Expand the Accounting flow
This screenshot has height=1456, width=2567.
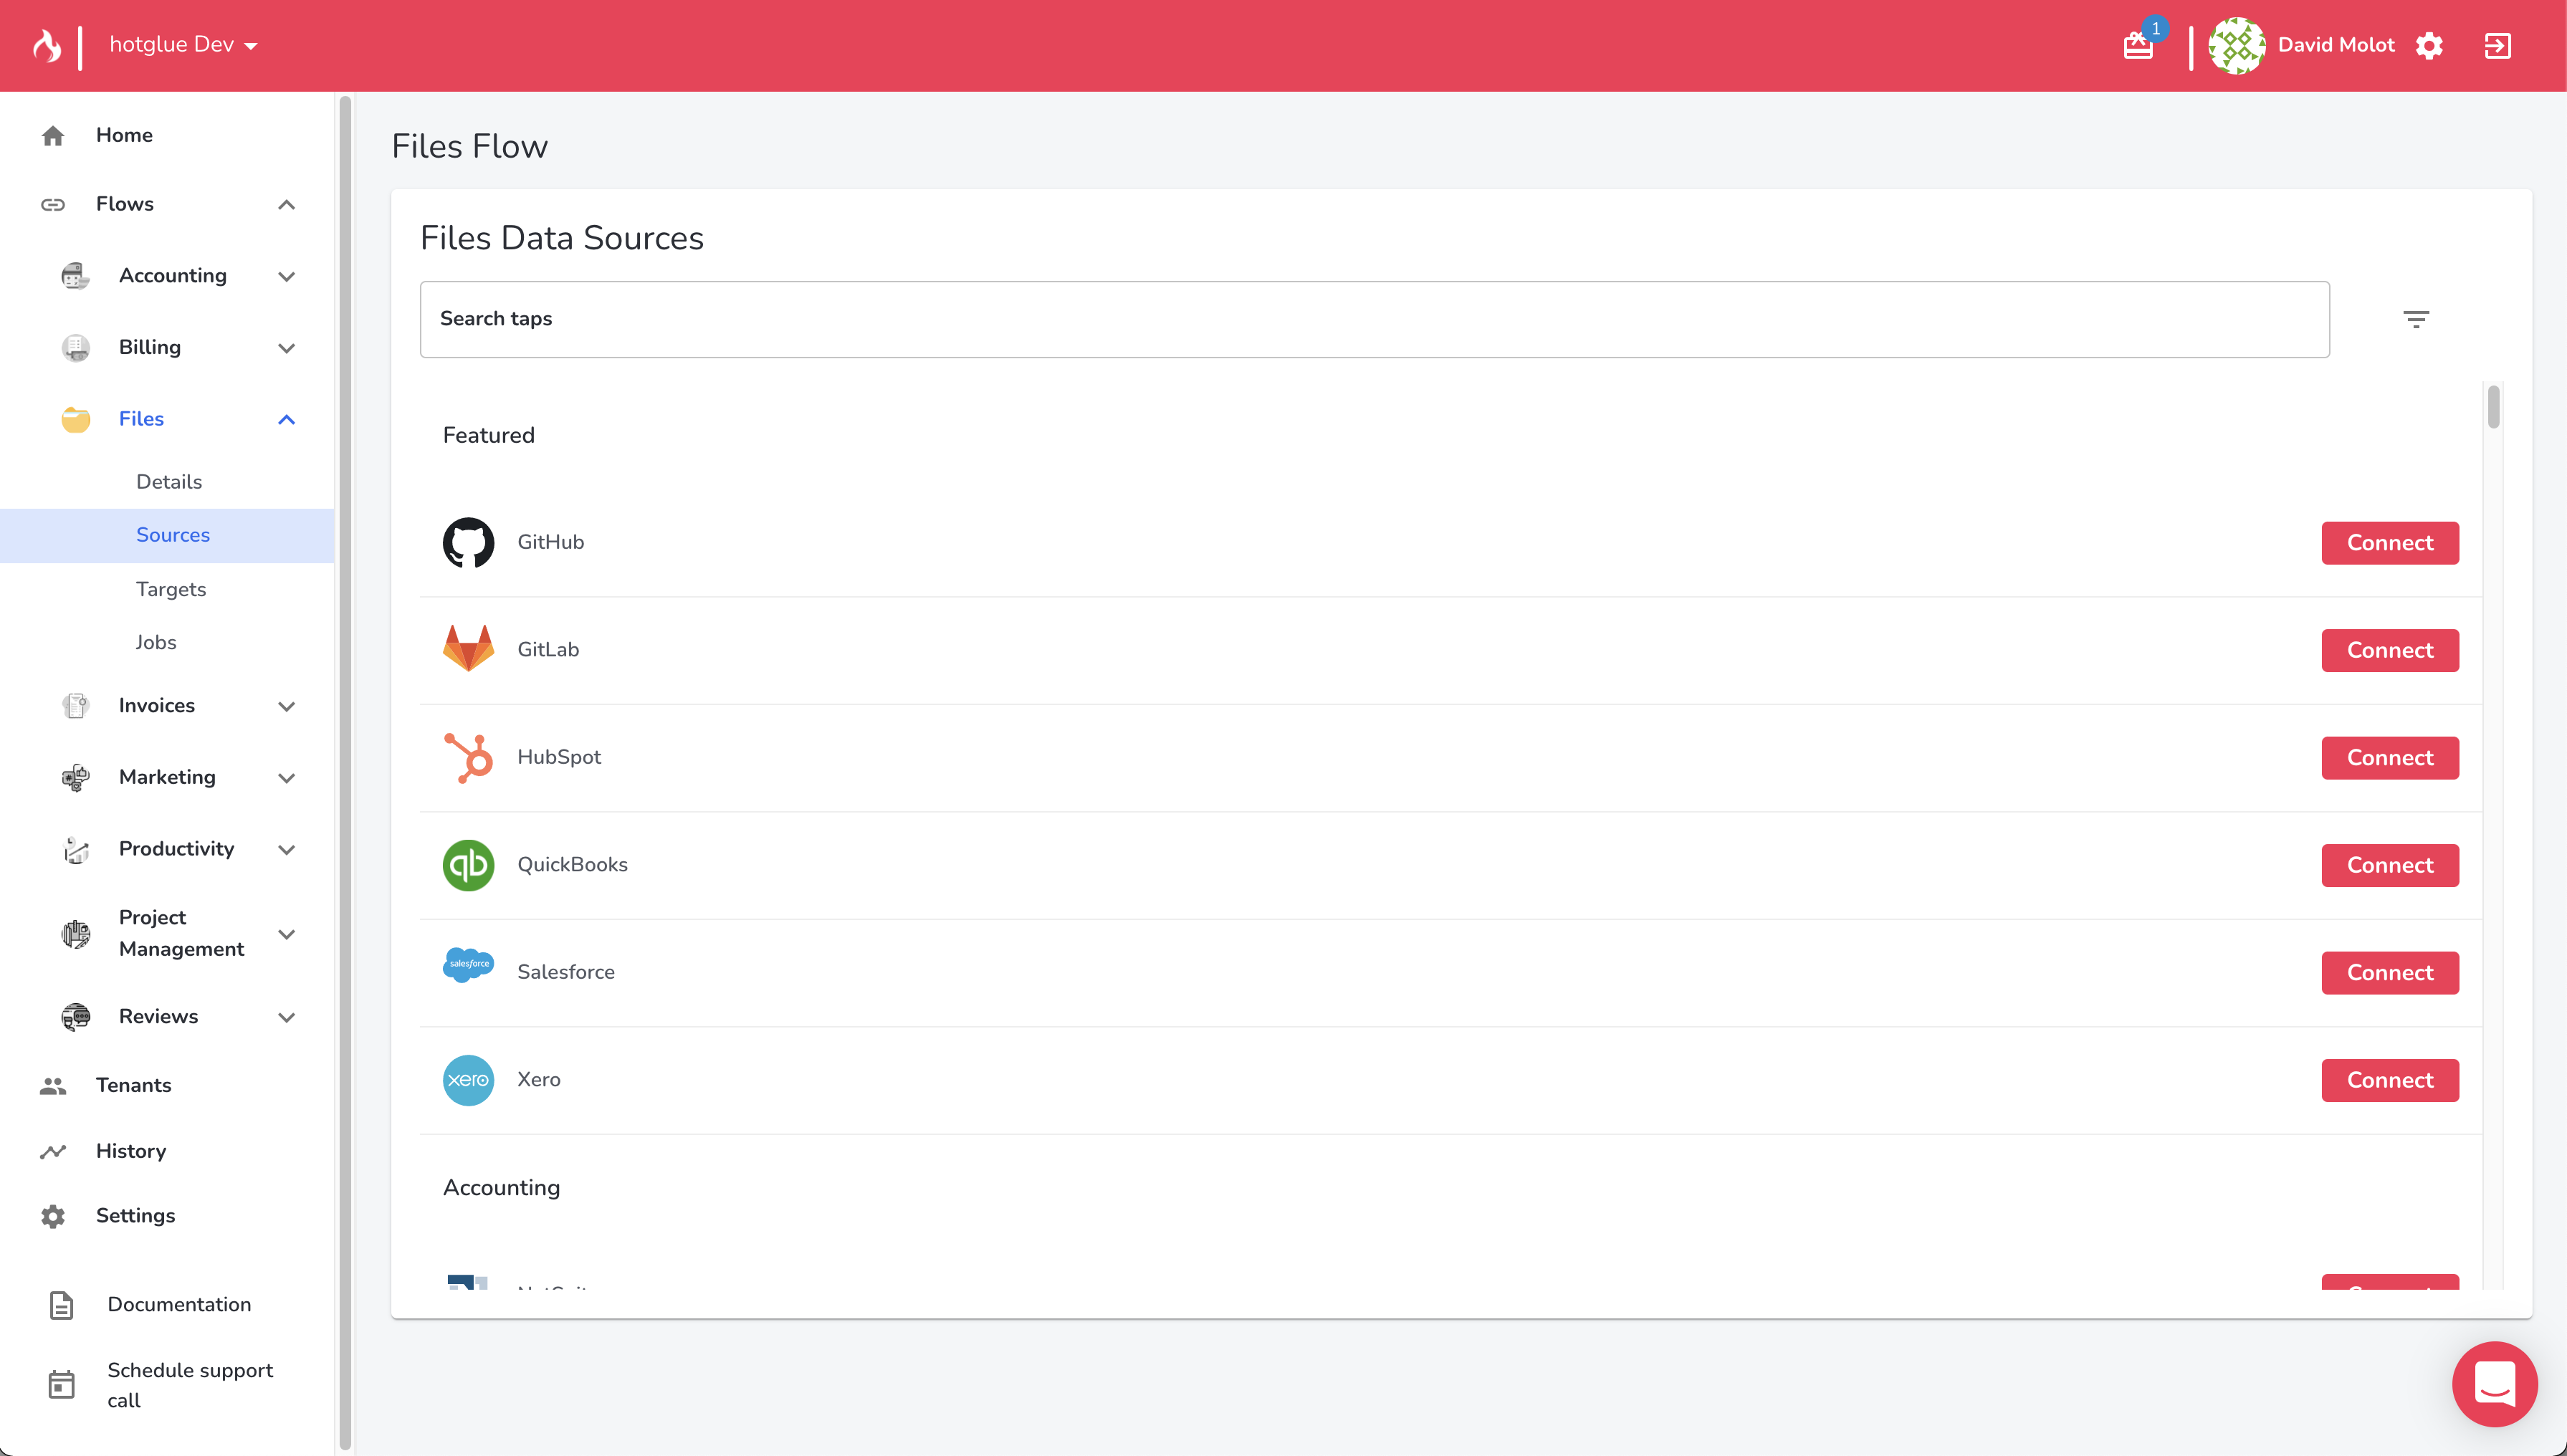pos(286,277)
